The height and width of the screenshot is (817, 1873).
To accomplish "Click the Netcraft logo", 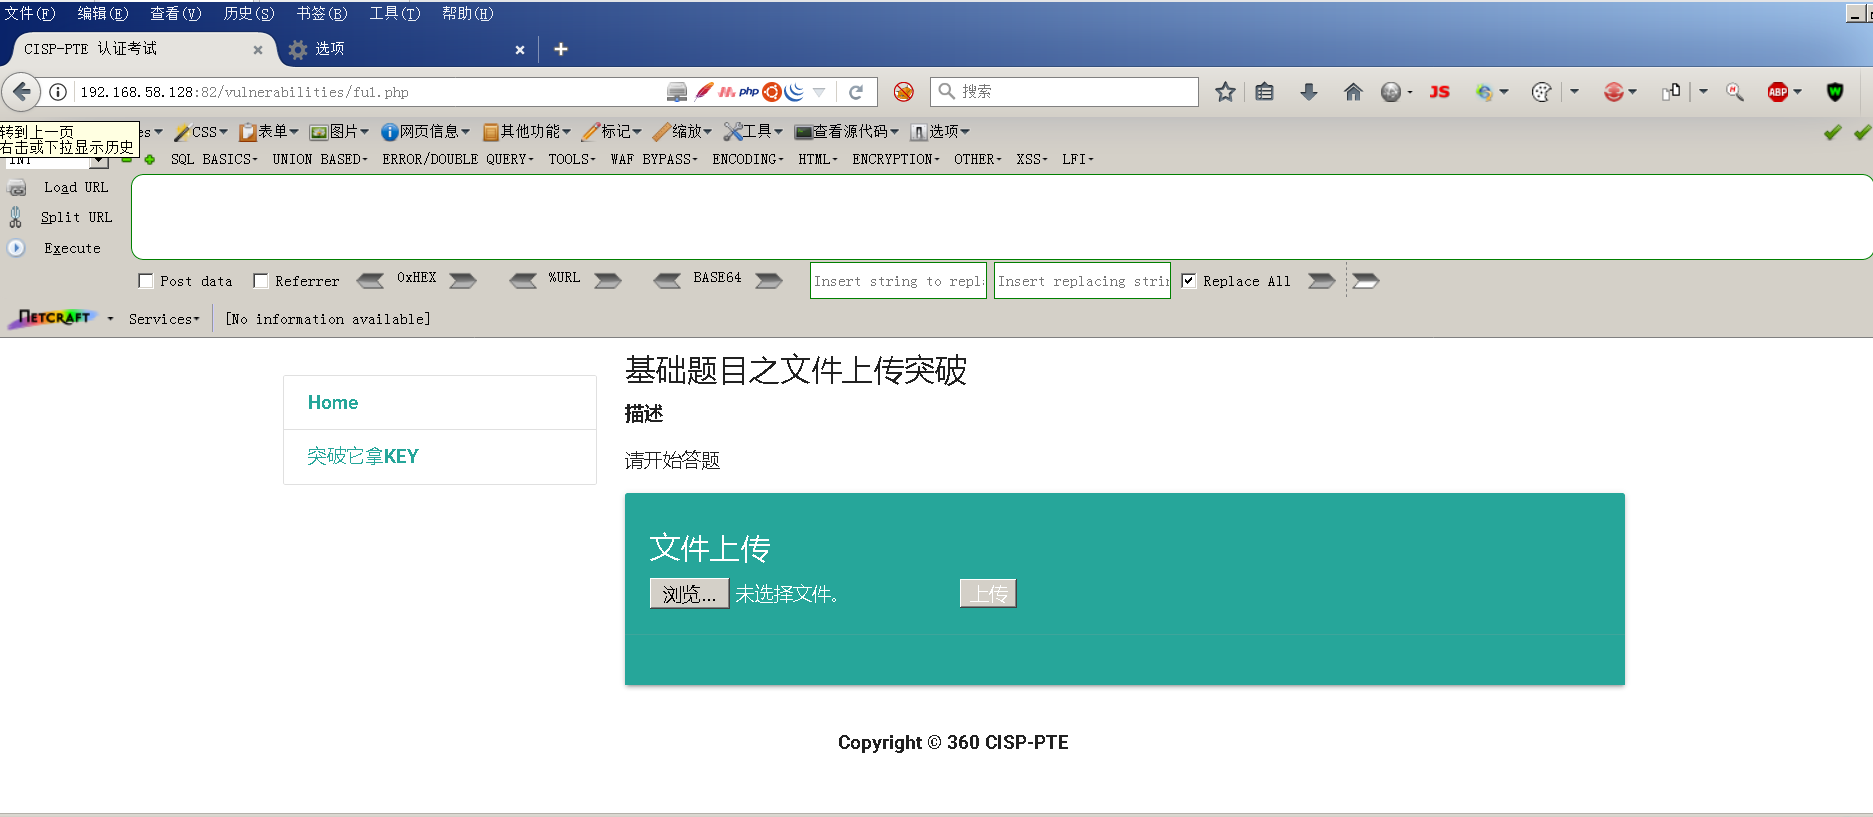I will tap(52, 318).
